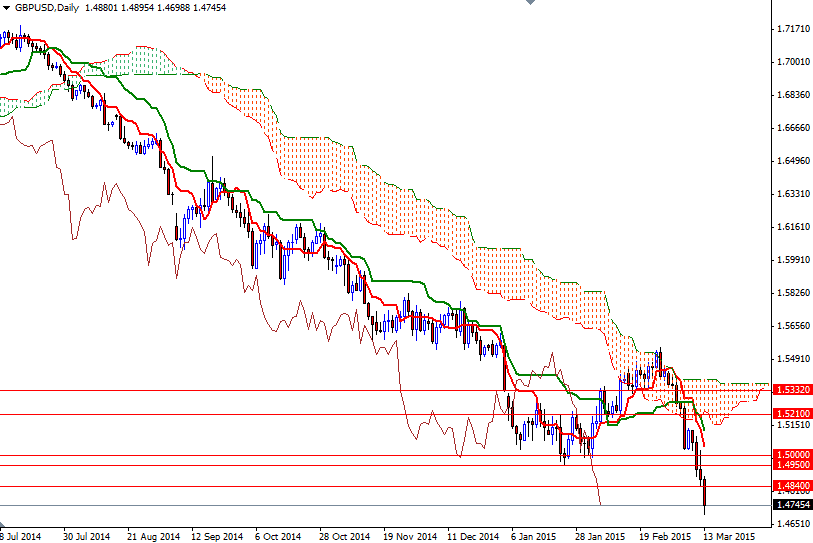Click the 1.64960 price axis value
813x543 pixels.
(793, 161)
